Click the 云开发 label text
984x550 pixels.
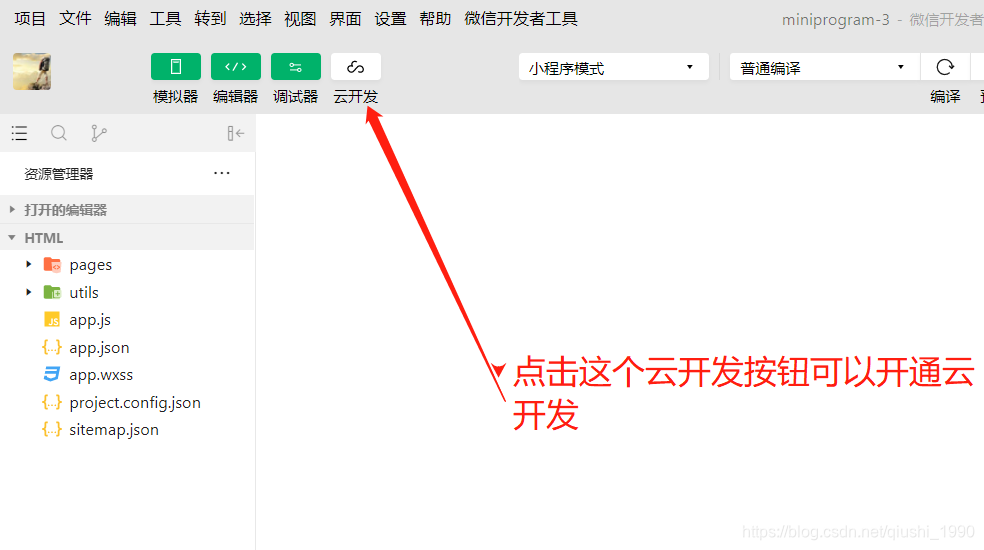[356, 97]
